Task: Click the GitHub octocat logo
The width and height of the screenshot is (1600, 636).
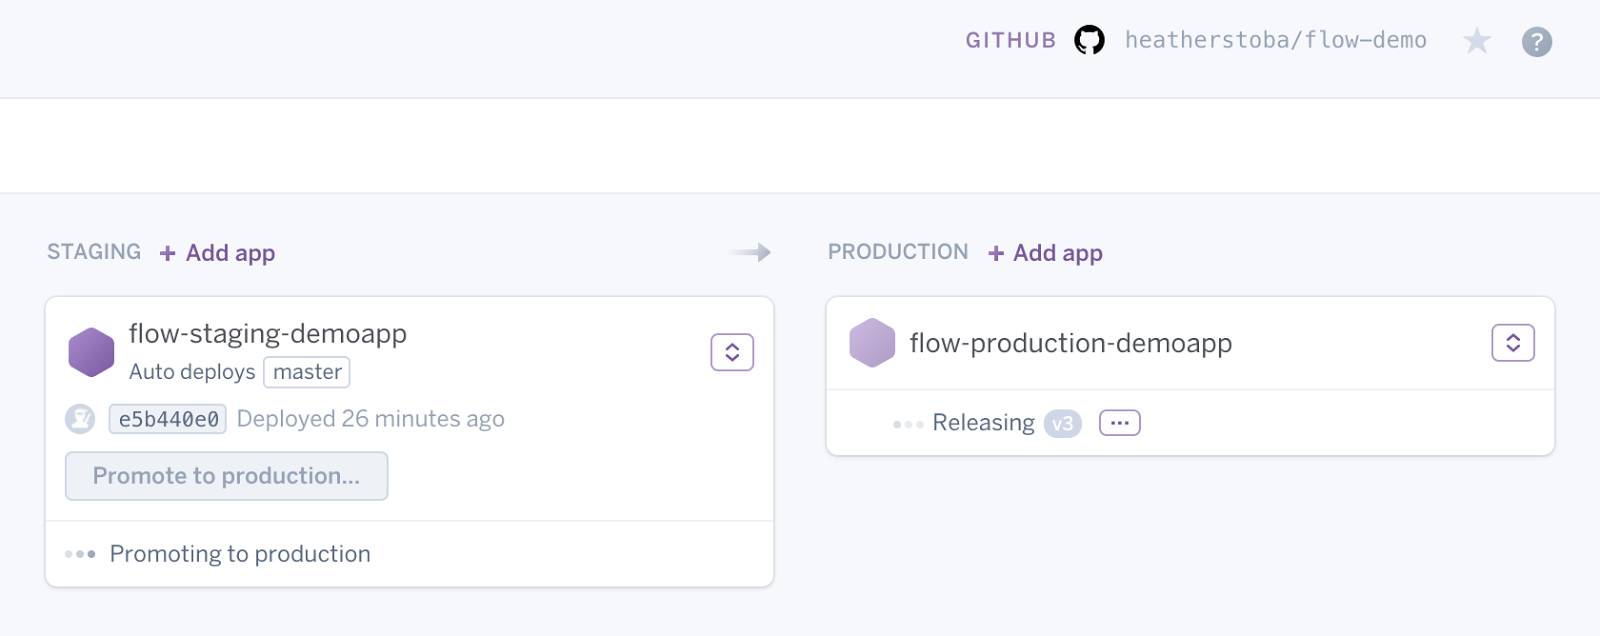Action: click(x=1089, y=41)
